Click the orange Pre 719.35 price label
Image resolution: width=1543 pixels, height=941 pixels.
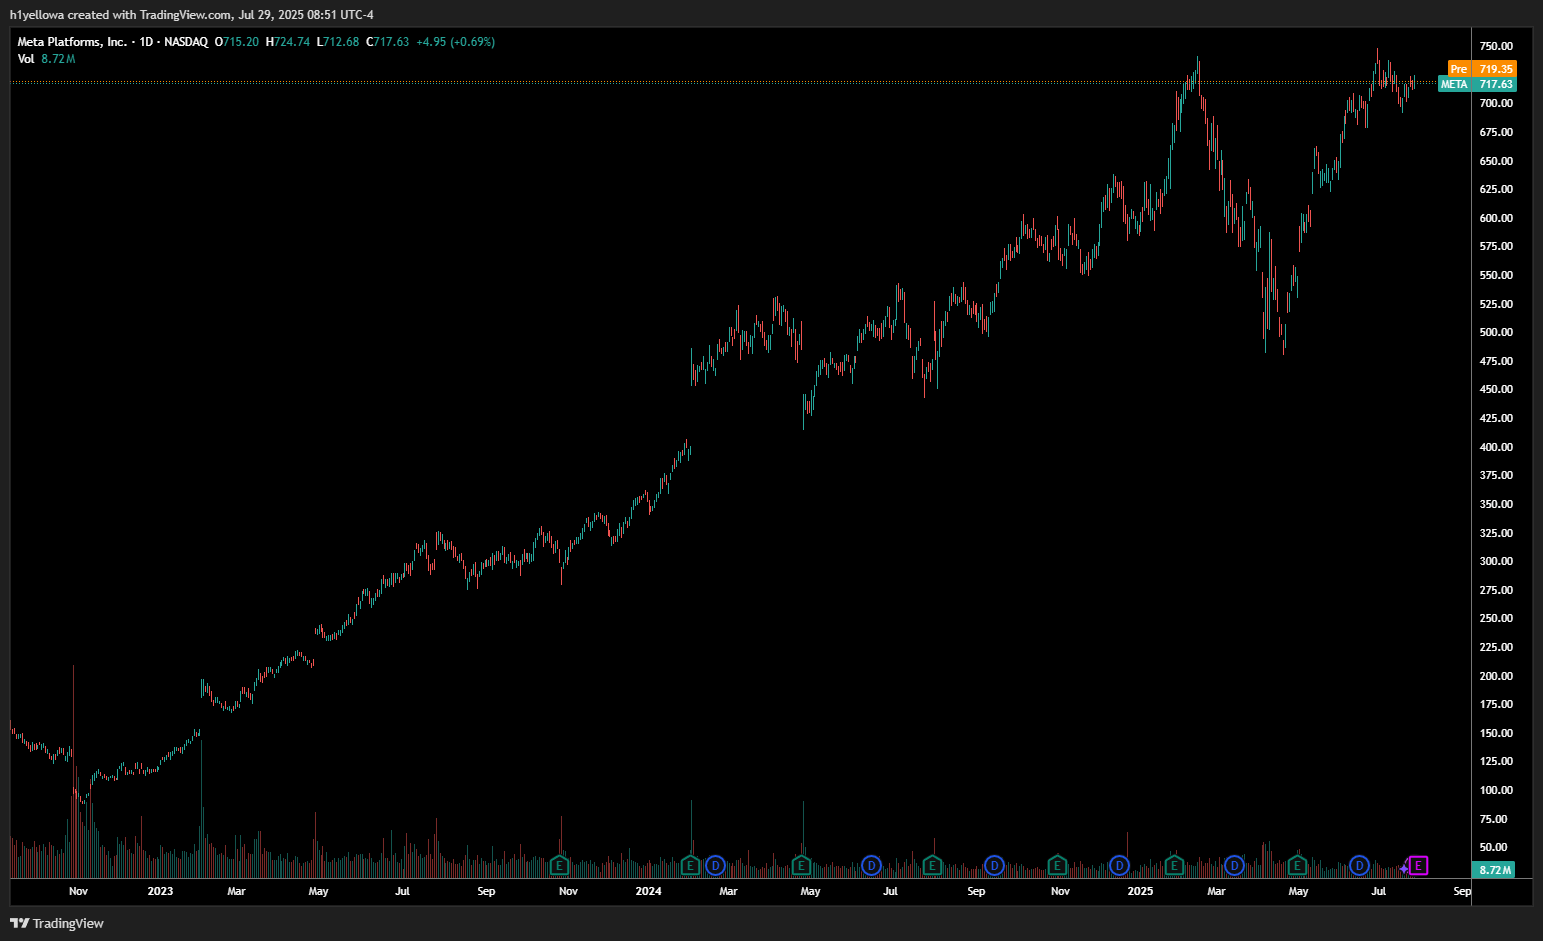[1482, 69]
